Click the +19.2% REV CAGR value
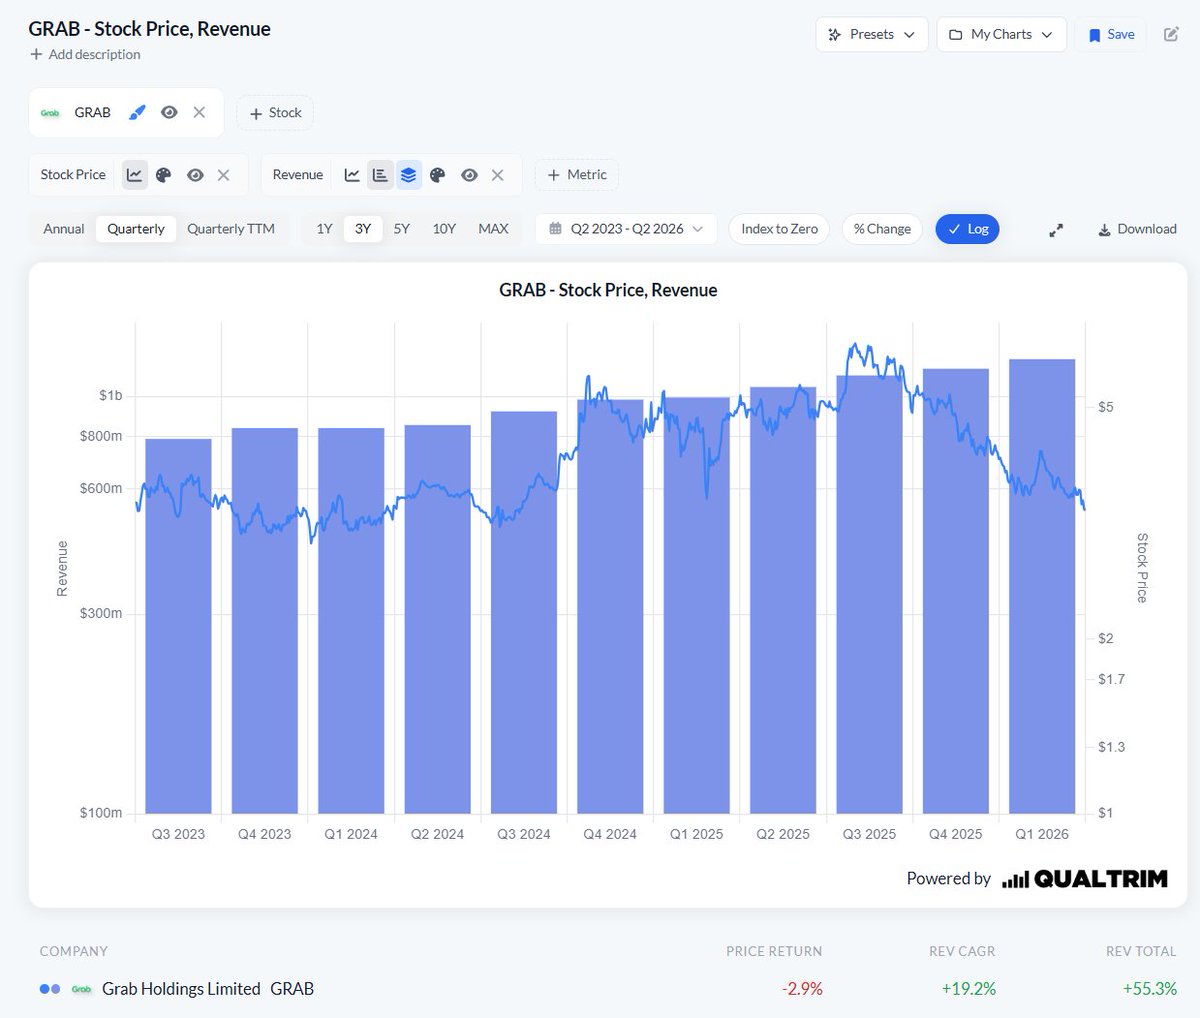Screen dimensions: 1200x1018 point(969,989)
